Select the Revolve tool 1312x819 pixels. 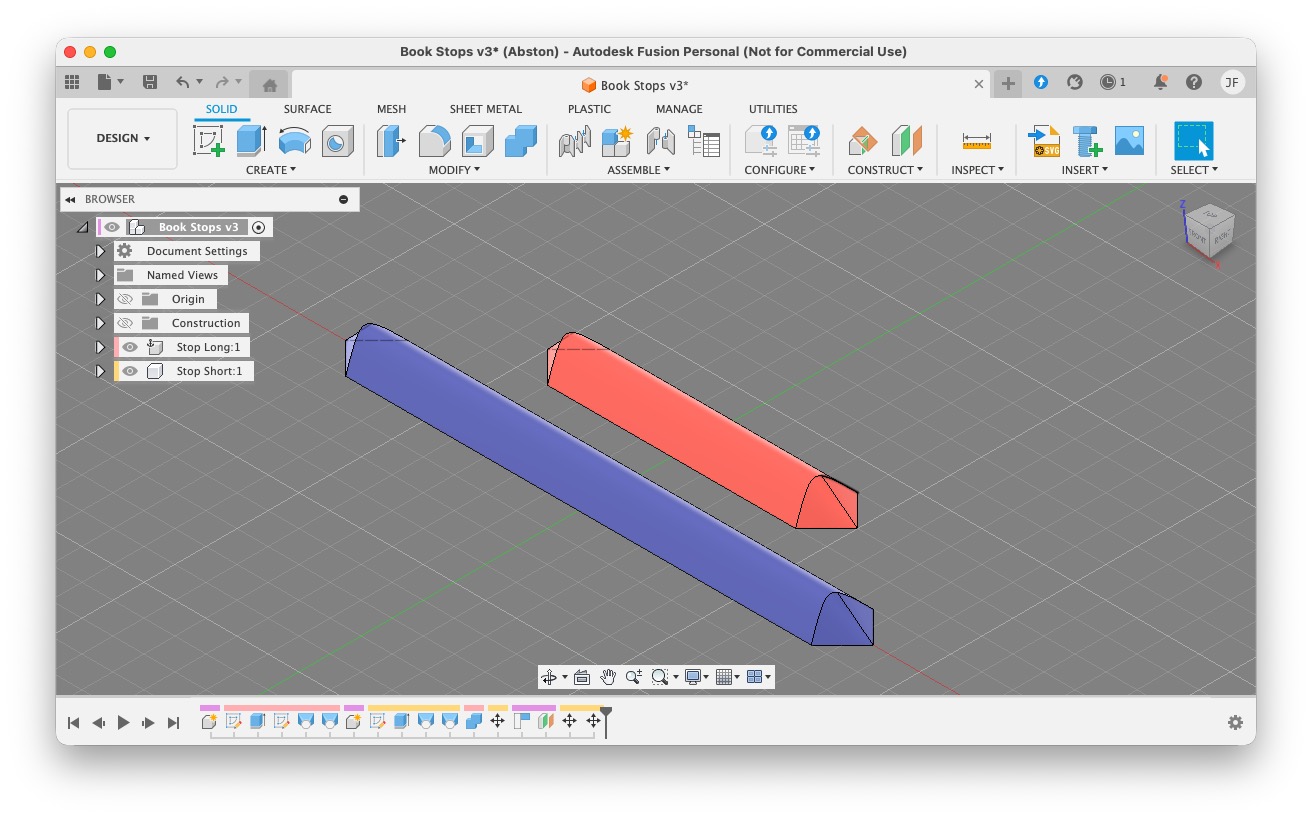tap(294, 141)
